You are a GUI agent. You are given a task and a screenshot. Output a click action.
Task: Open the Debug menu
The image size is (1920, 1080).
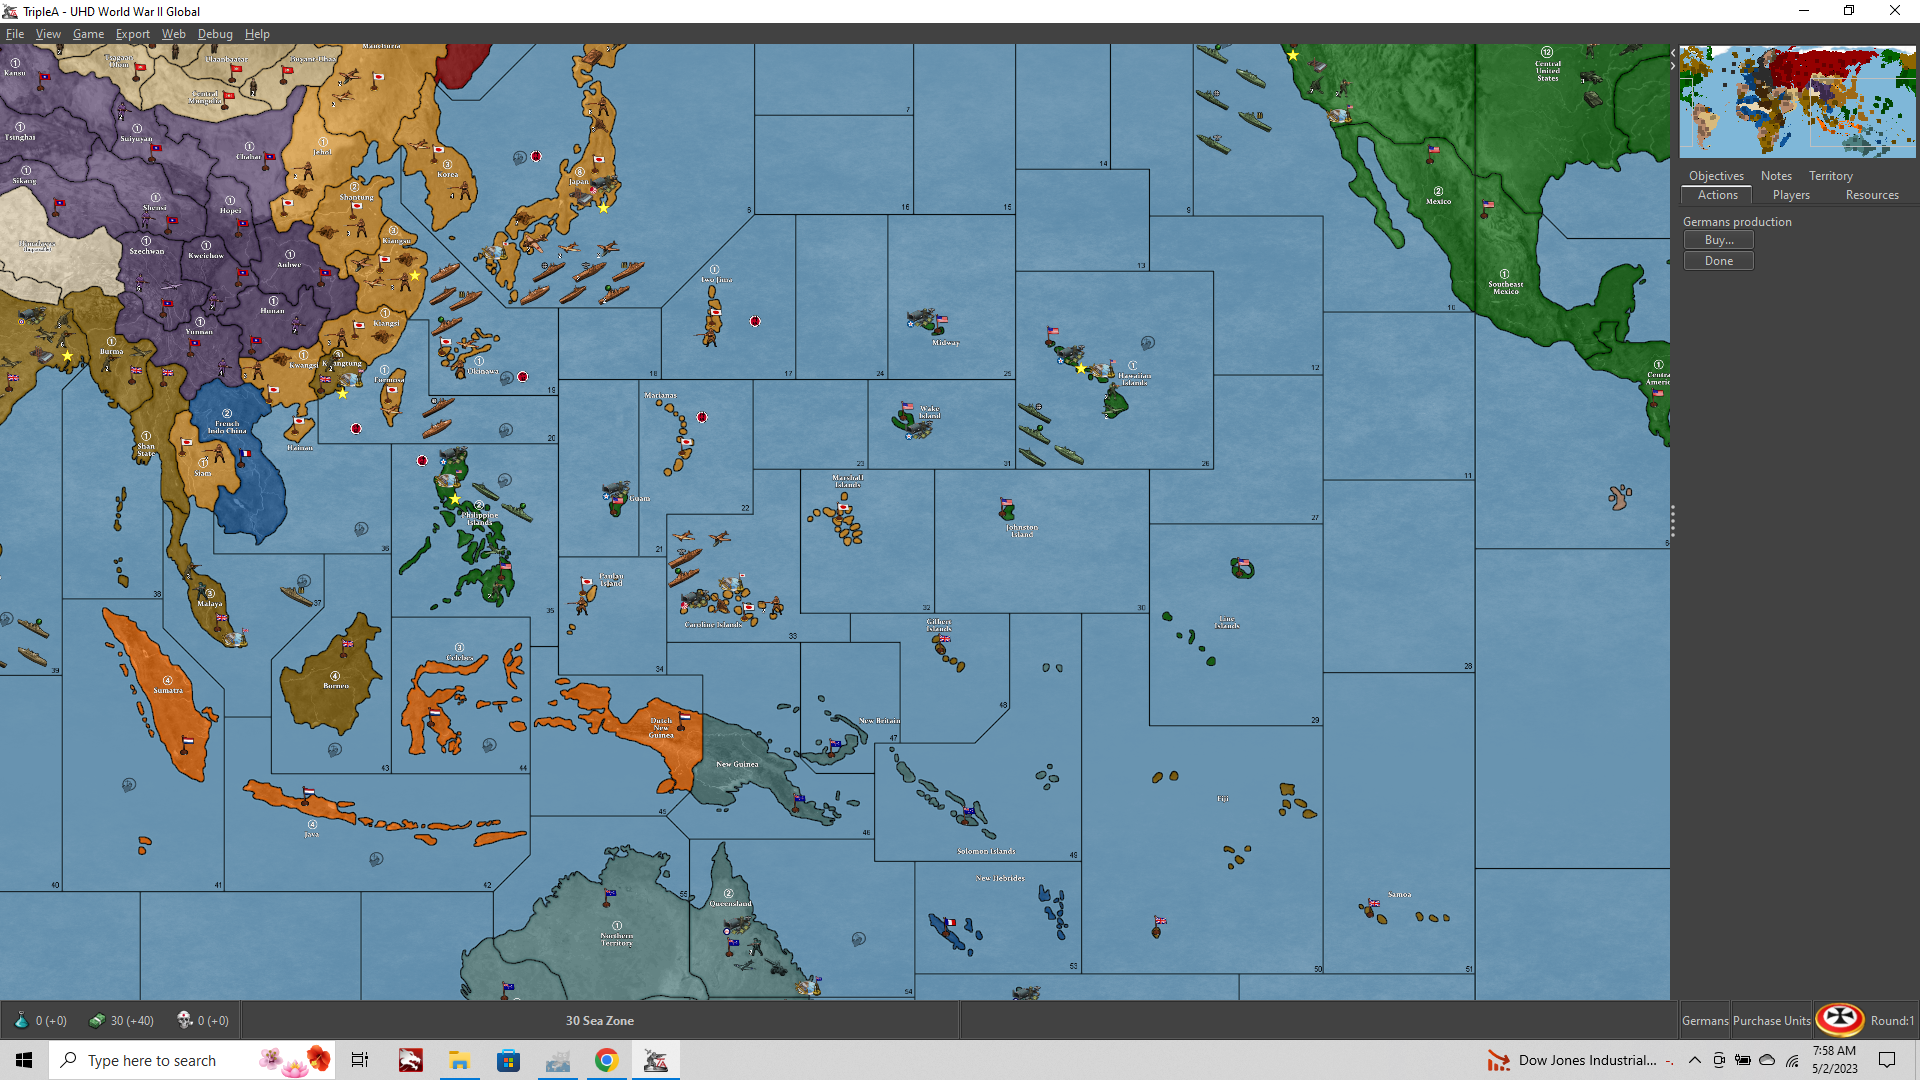215,33
